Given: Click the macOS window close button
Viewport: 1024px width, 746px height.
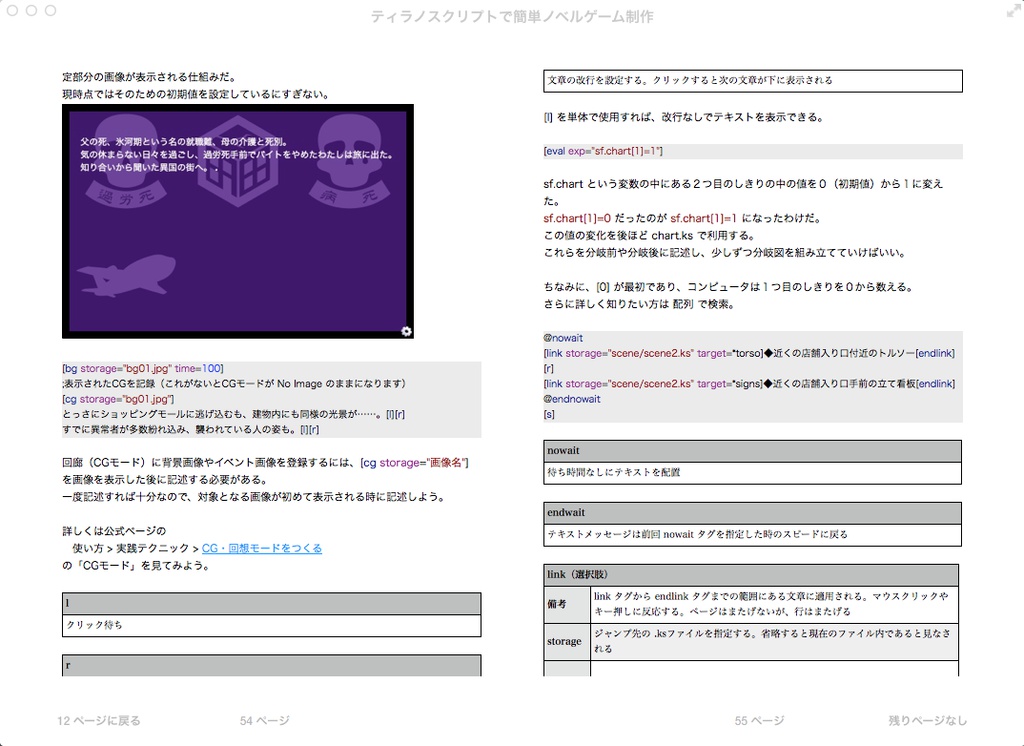Looking at the screenshot, I should click(12, 10).
